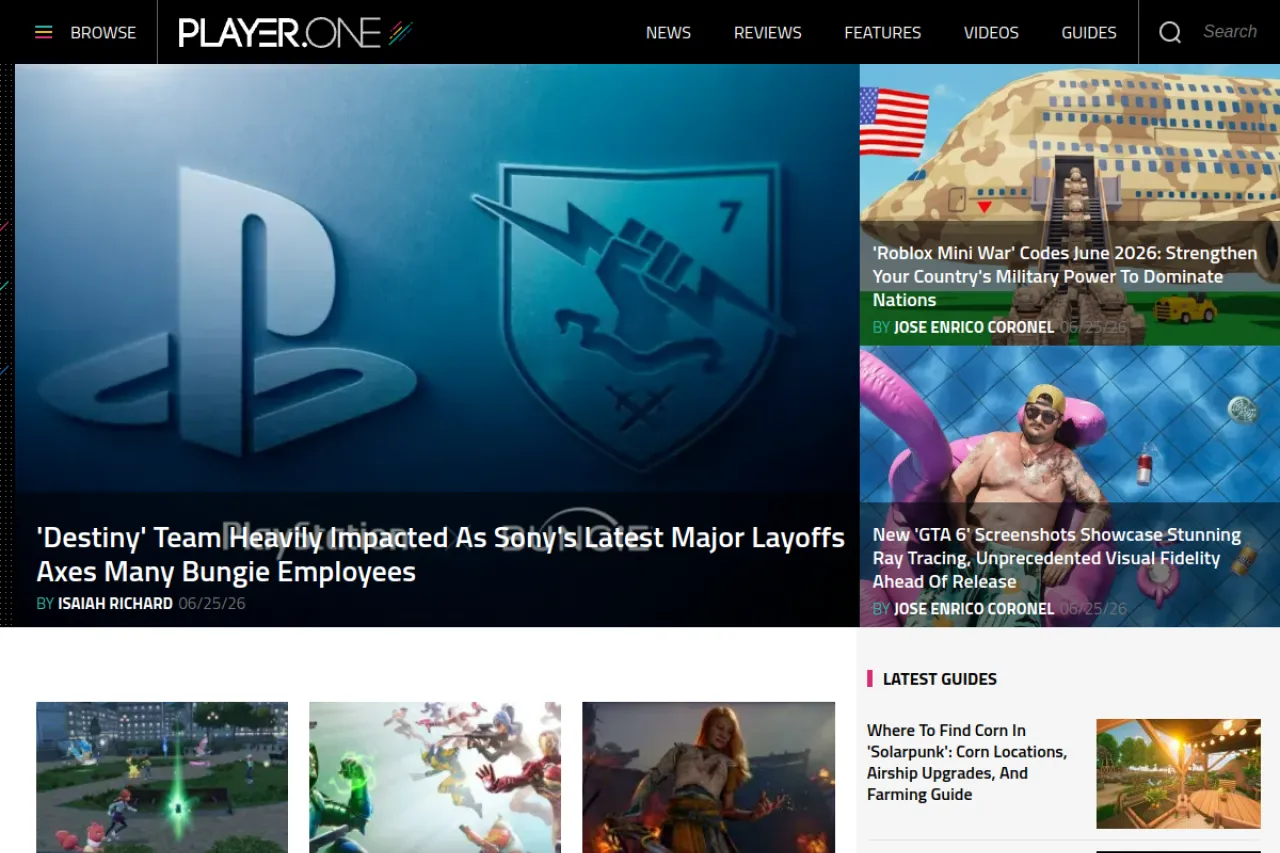Open Jose Enrico Coronel byline on GTA 6 article

974,608
